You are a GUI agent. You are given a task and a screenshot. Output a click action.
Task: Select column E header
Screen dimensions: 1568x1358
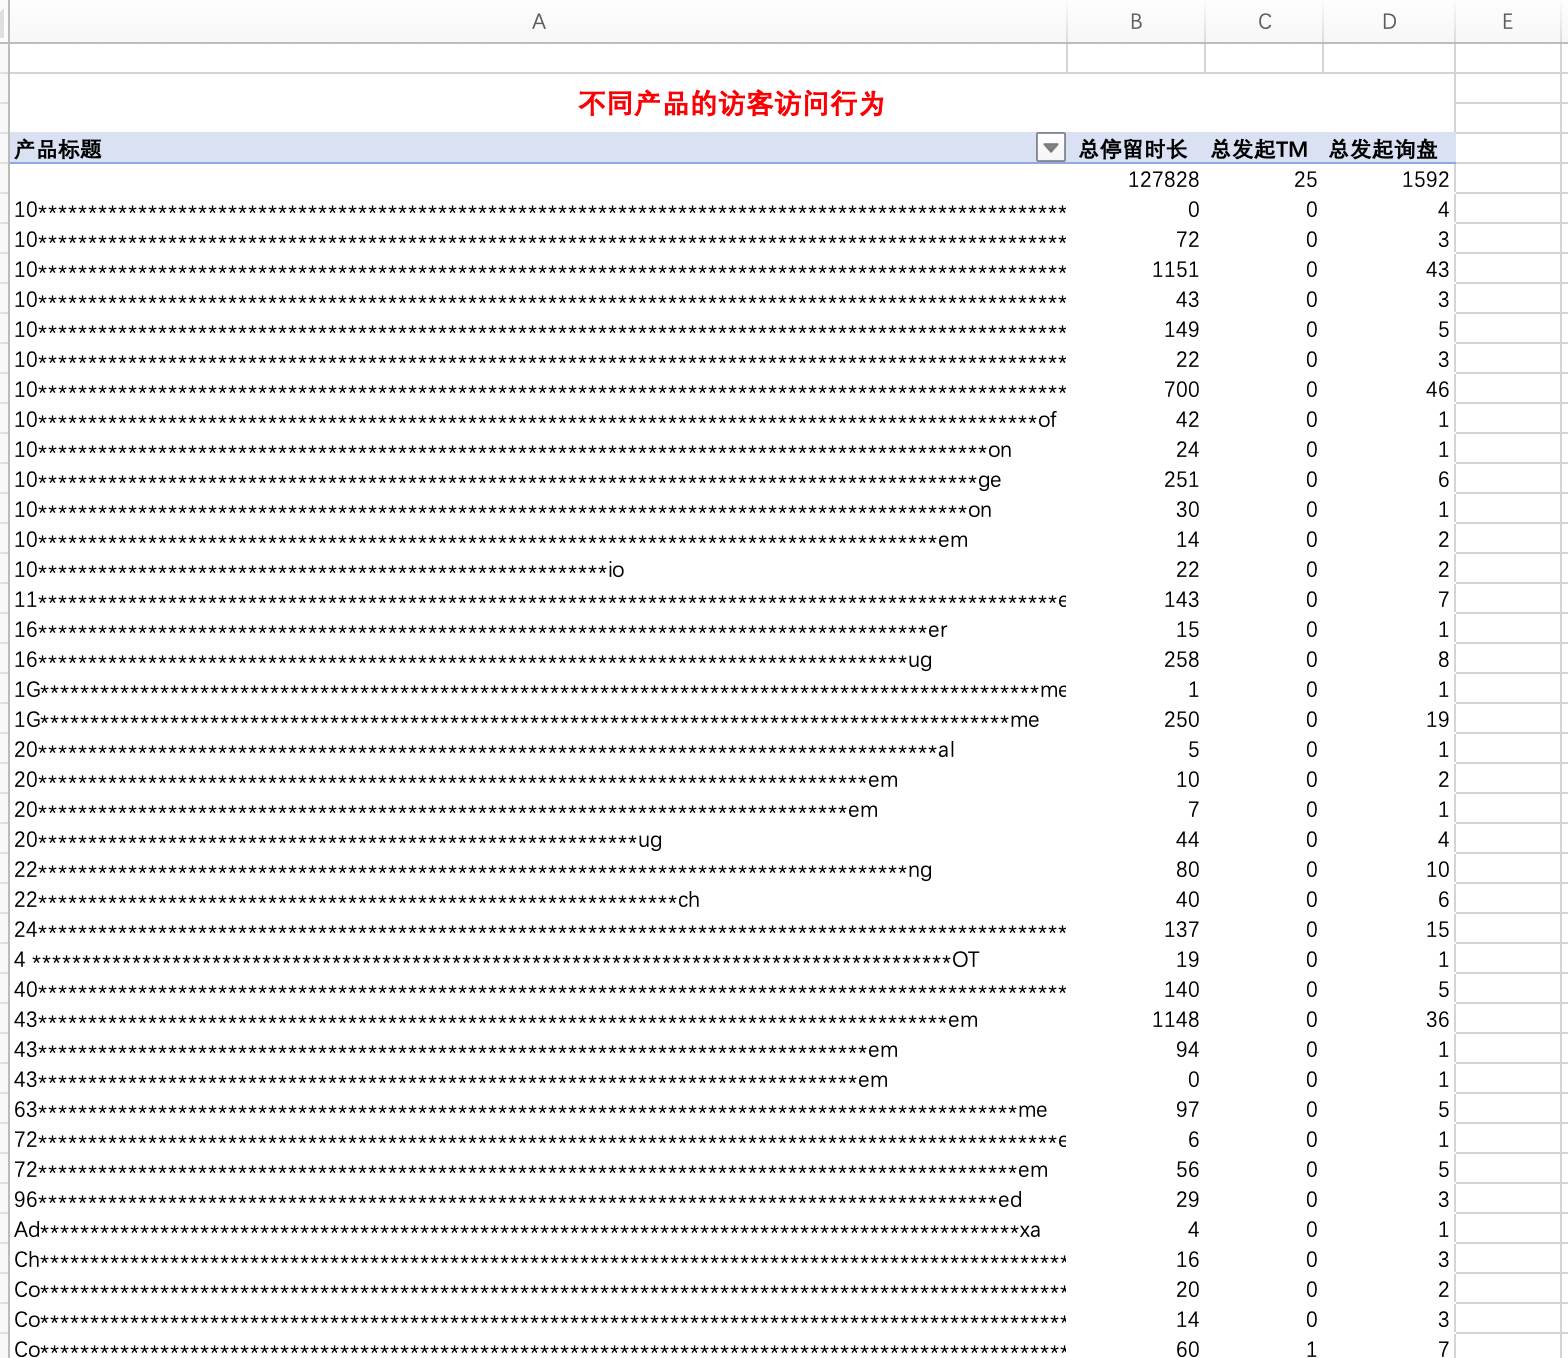(x=1508, y=21)
